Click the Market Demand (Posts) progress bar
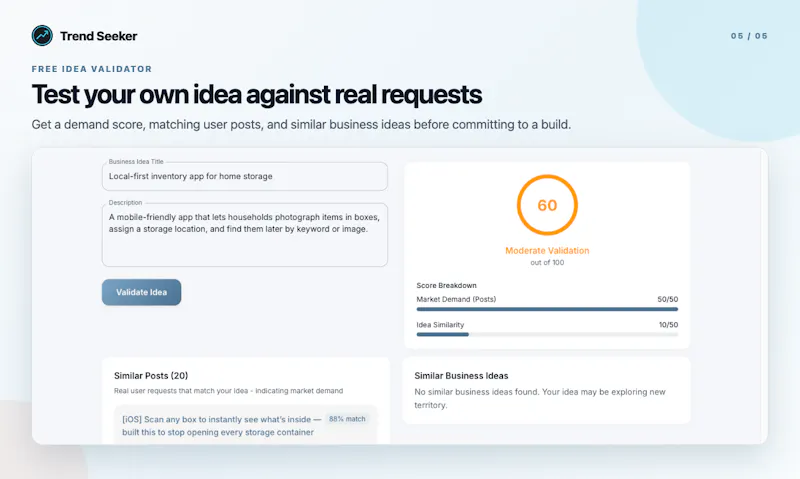The height and width of the screenshot is (479, 800). pyautogui.click(x=547, y=309)
